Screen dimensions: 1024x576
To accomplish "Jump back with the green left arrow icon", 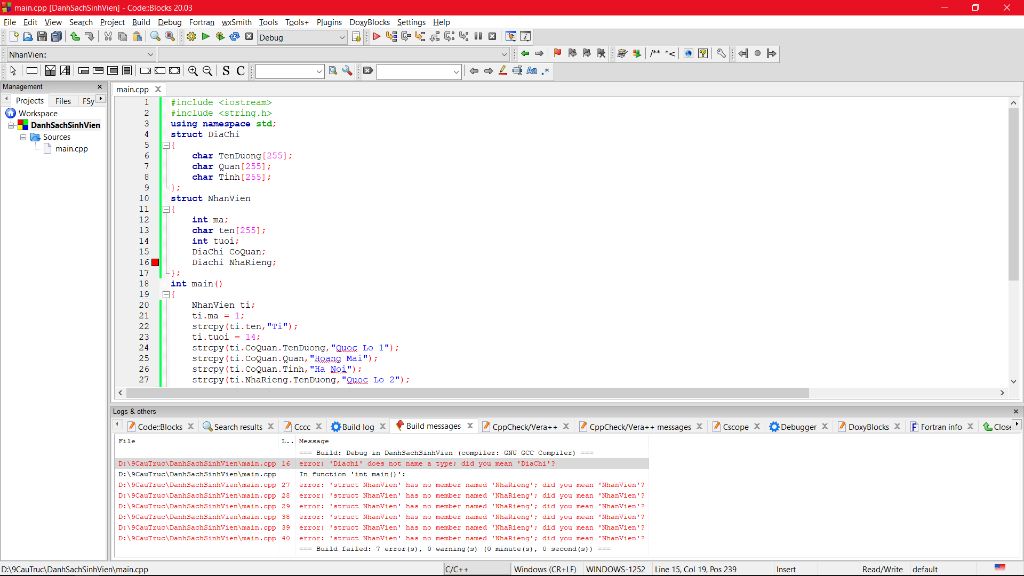I will (x=524, y=54).
